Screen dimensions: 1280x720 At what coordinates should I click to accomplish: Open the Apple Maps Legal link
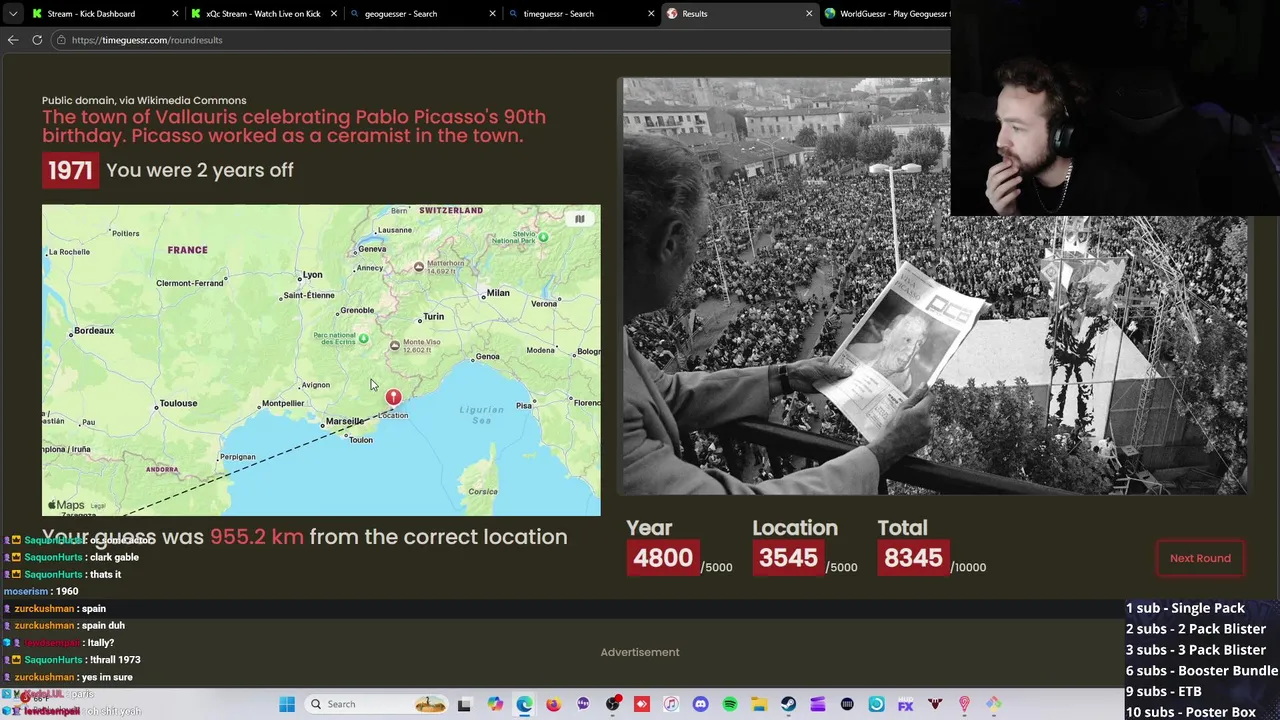[97, 507]
